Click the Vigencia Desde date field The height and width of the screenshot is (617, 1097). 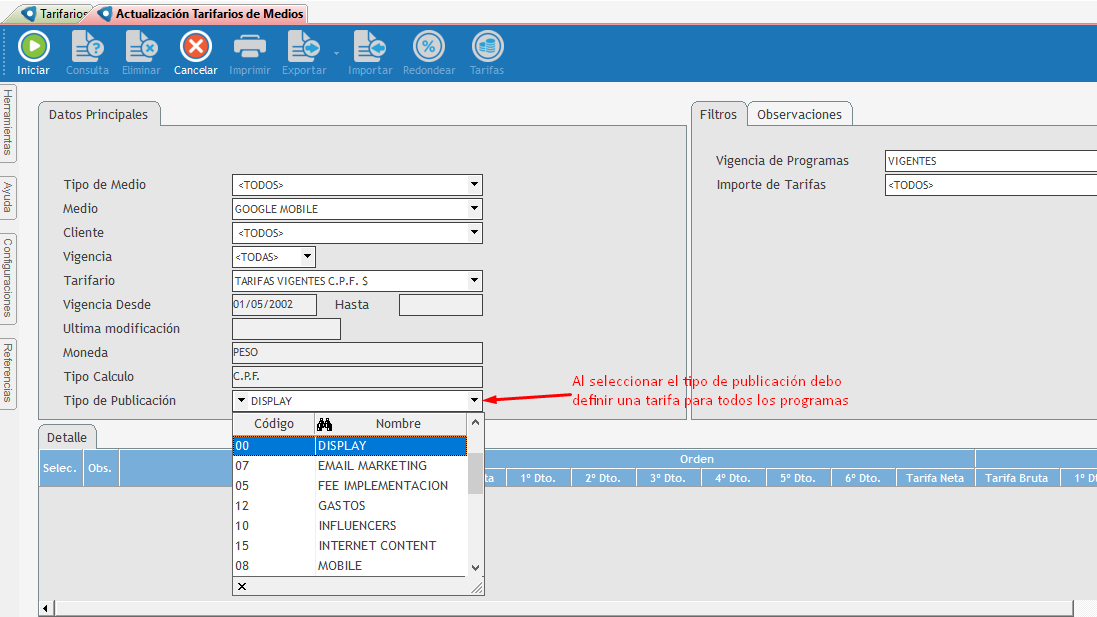coord(274,305)
